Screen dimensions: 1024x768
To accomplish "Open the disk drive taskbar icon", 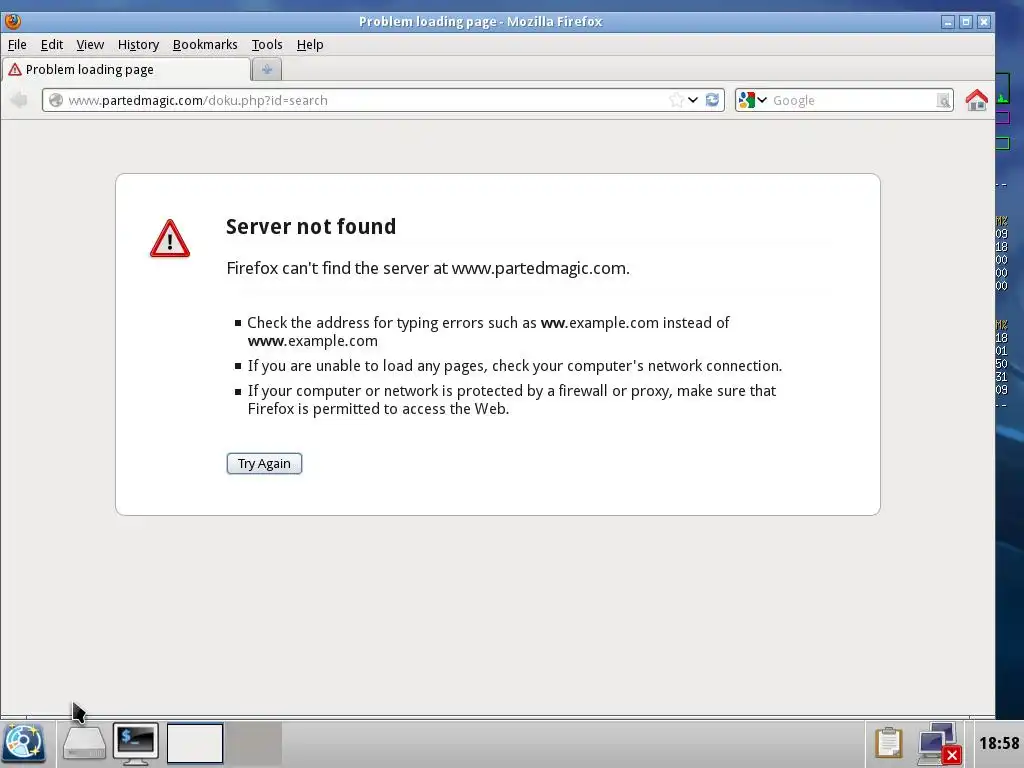I will tap(84, 743).
